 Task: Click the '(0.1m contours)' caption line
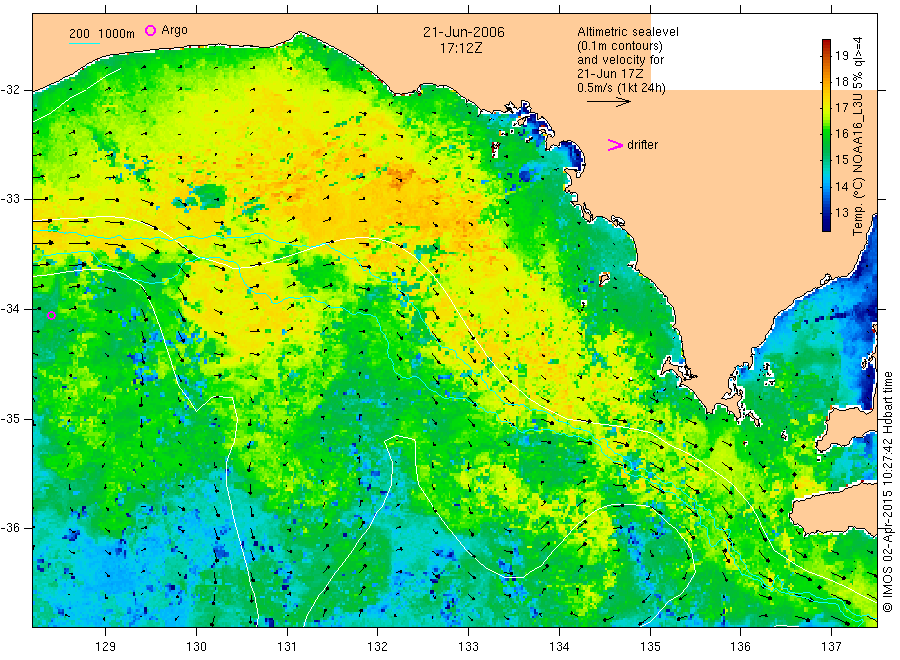[x=620, y=46]
